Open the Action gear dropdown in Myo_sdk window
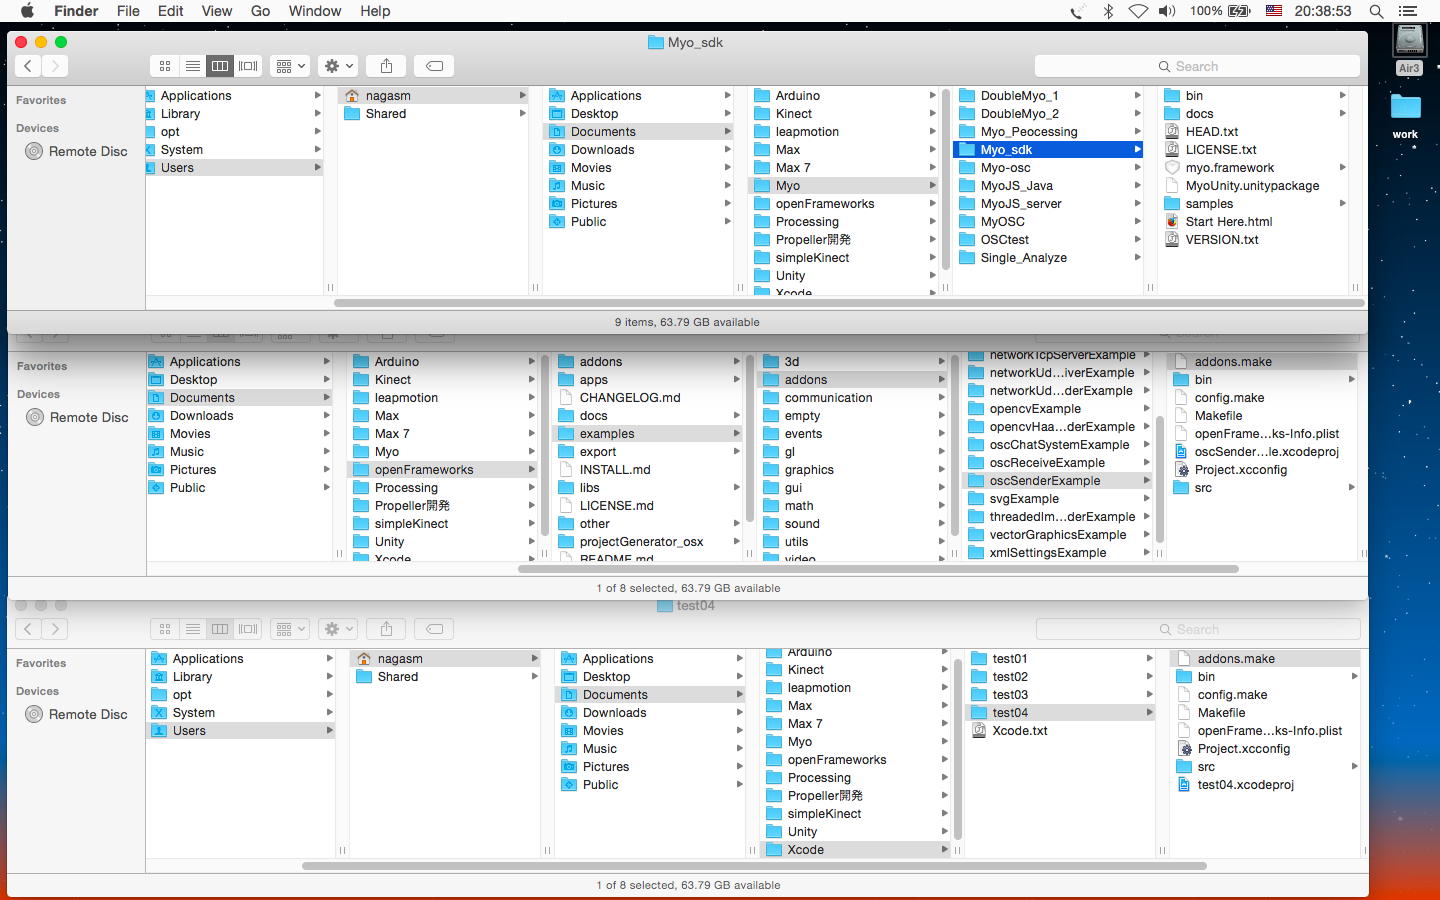The image size is (1440, 900). [x=338, y=66]
